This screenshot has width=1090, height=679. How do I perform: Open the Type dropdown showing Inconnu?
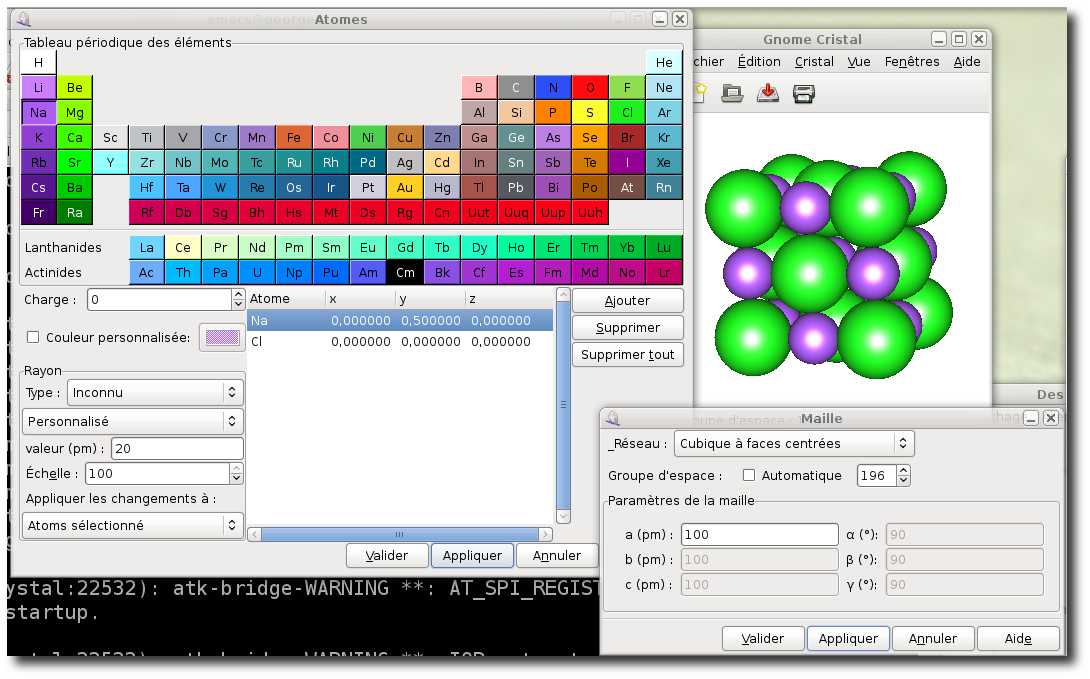[x=155, y=393]
